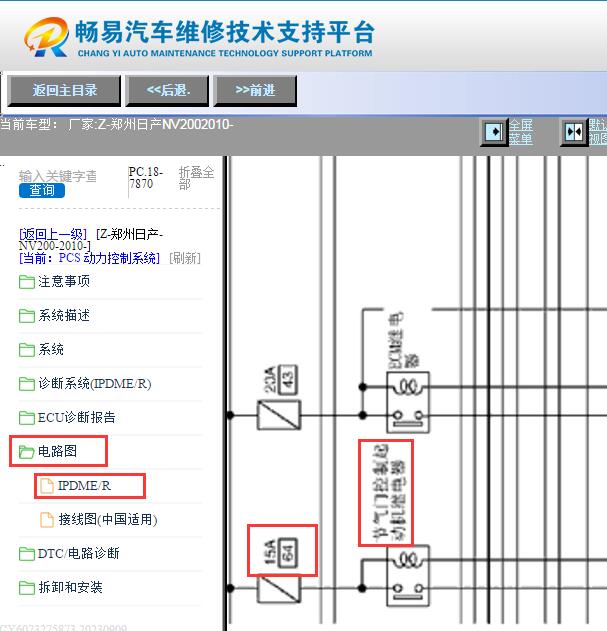Collapse the 电路图 folder

tap(57, 451)
